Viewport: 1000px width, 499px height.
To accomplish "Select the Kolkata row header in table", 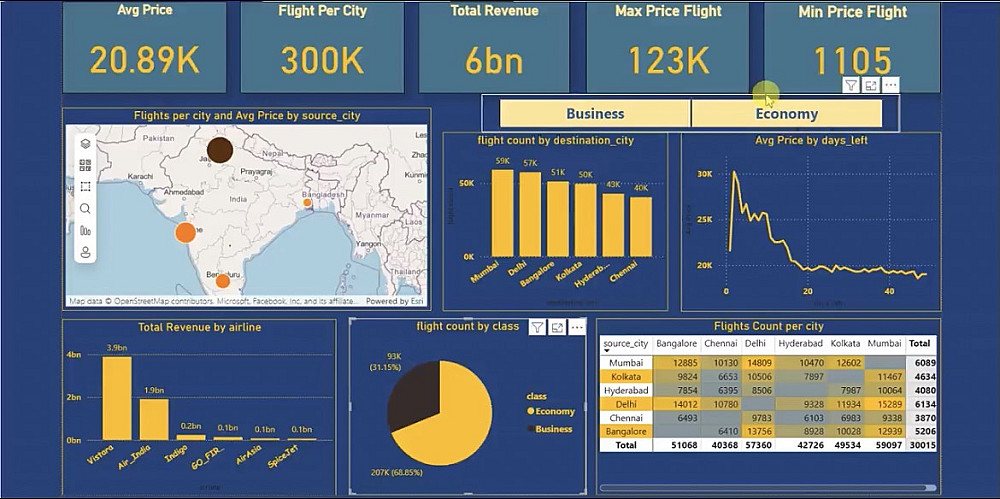I will 626,376.
